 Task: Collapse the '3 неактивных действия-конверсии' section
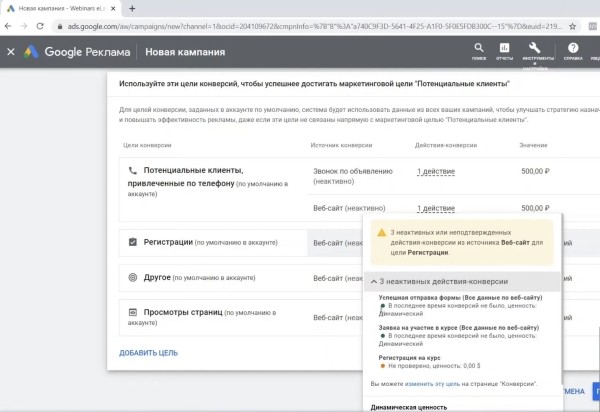tap(374, 282)
